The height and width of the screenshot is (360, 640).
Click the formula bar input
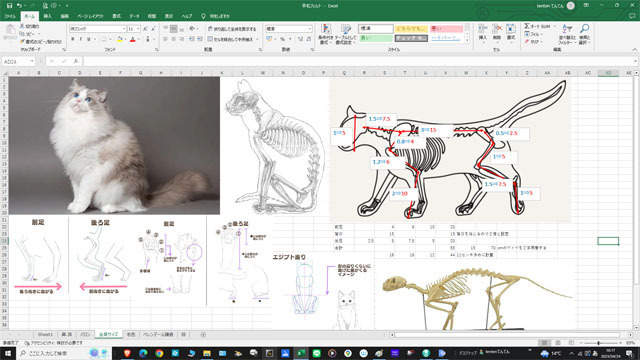pos(359,62)
